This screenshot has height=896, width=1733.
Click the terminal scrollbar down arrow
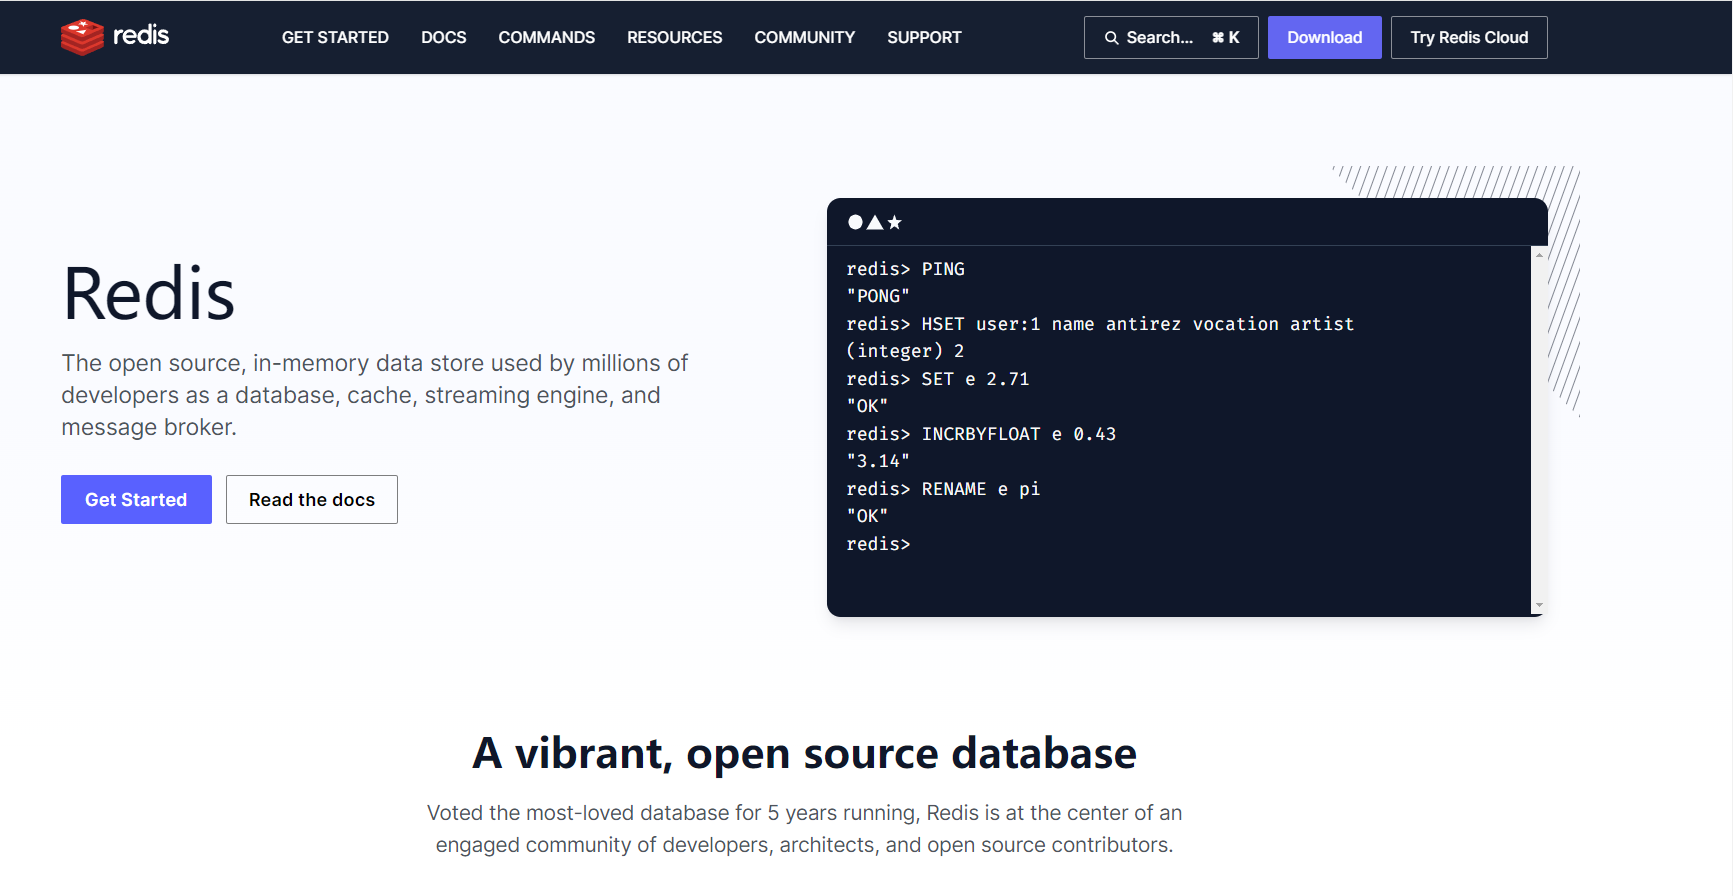coord(1539,605)
